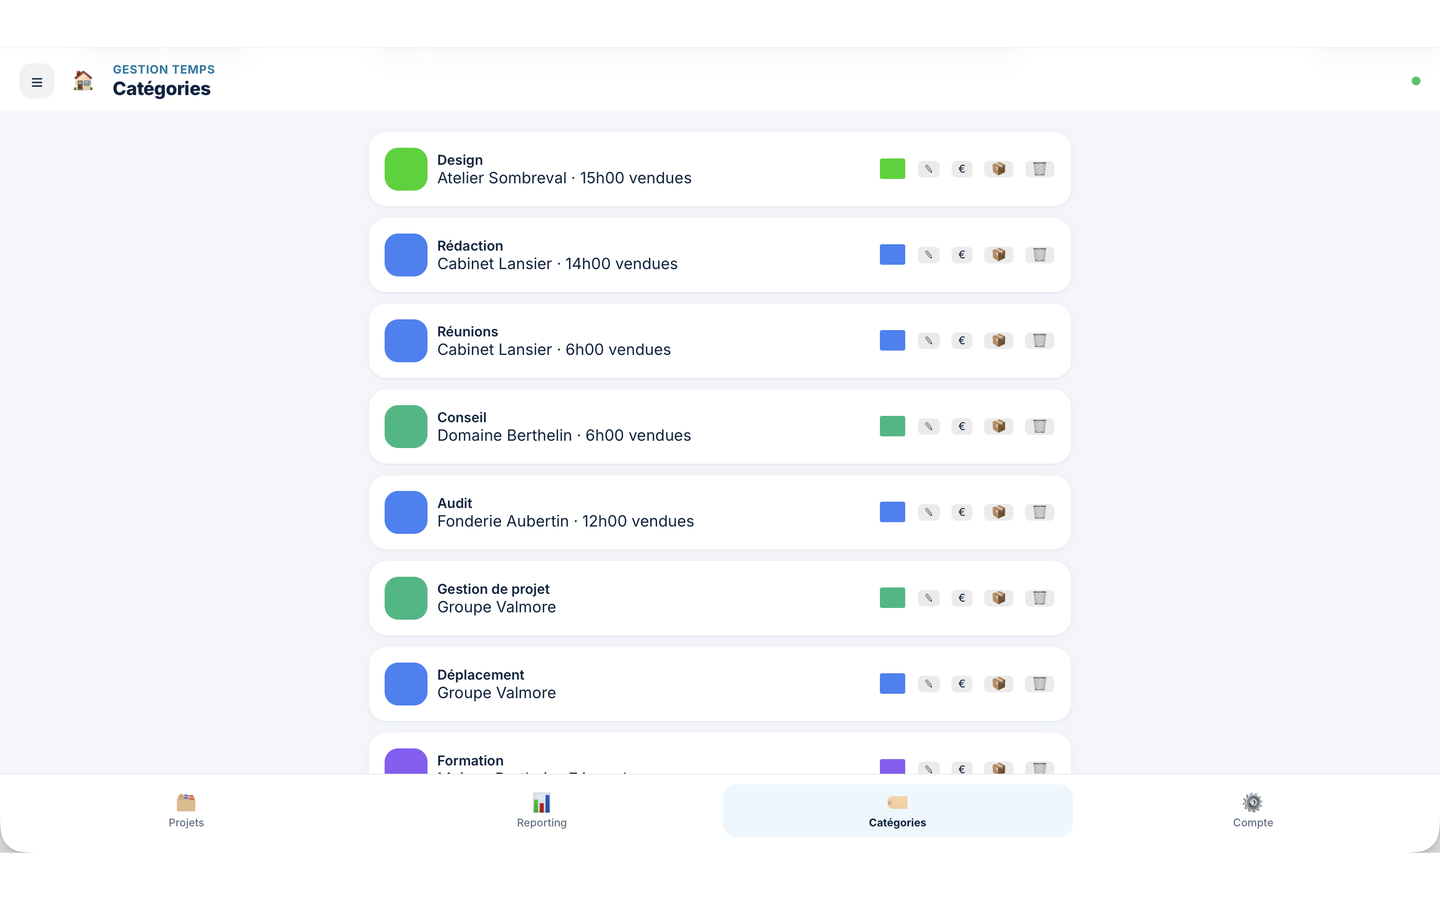1440x900 pixels.
Task: Click the GESTION TEMPS header link
Action: coord(164,70)
